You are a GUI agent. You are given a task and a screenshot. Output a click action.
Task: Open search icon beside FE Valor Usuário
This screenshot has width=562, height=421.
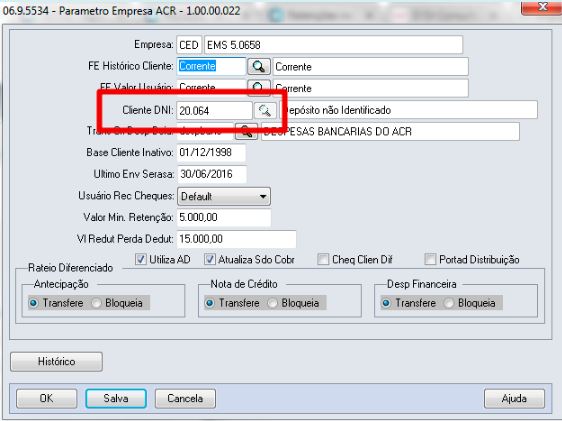tap(258, 87)
